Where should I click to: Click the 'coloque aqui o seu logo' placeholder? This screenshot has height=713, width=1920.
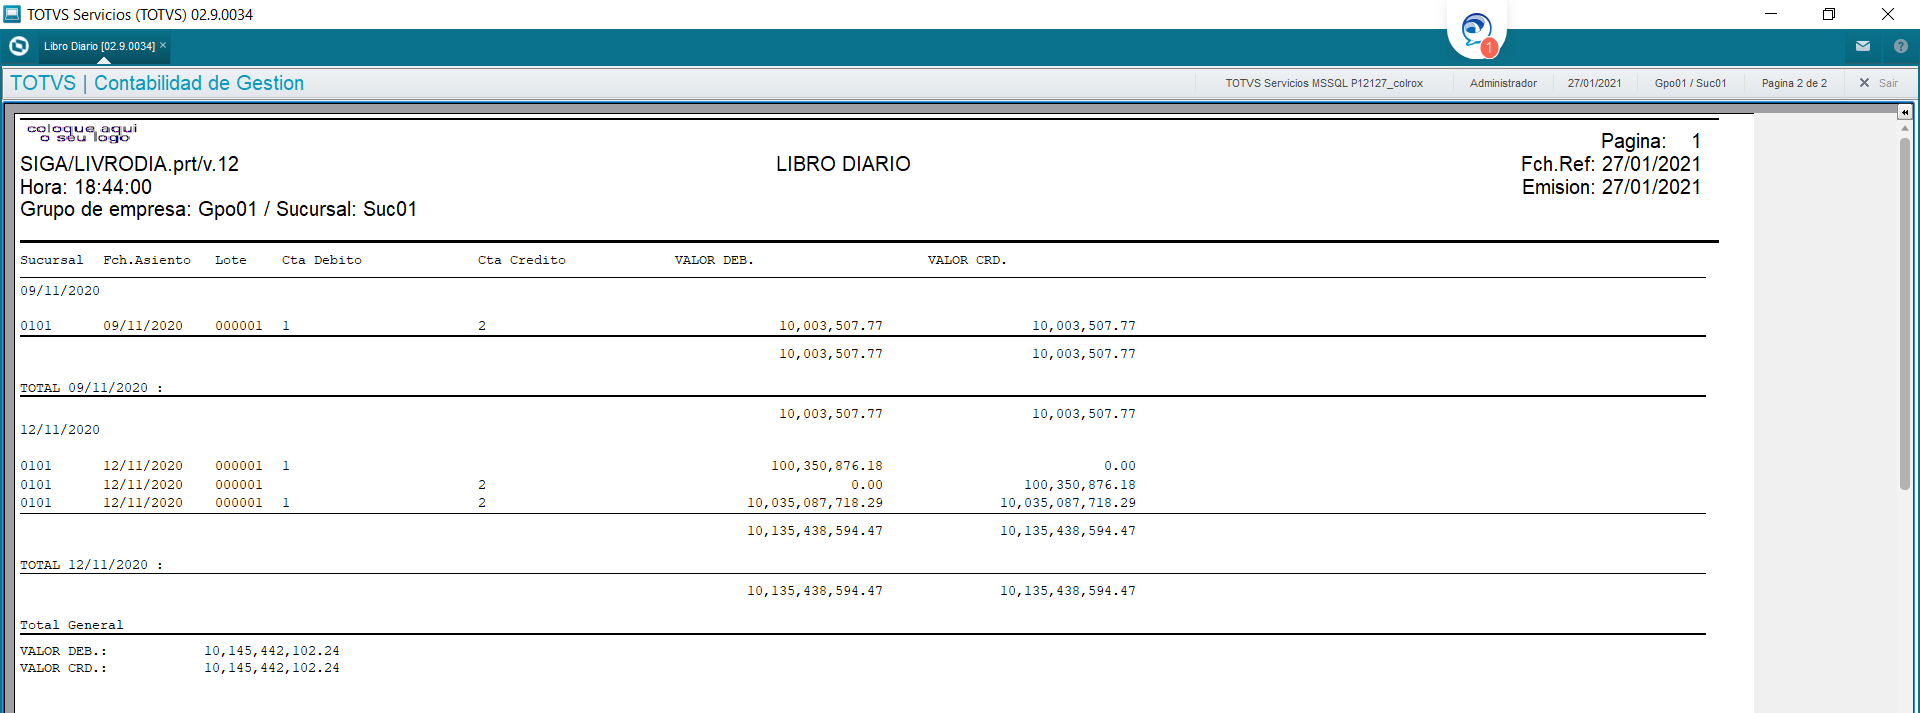coord(82,133)
